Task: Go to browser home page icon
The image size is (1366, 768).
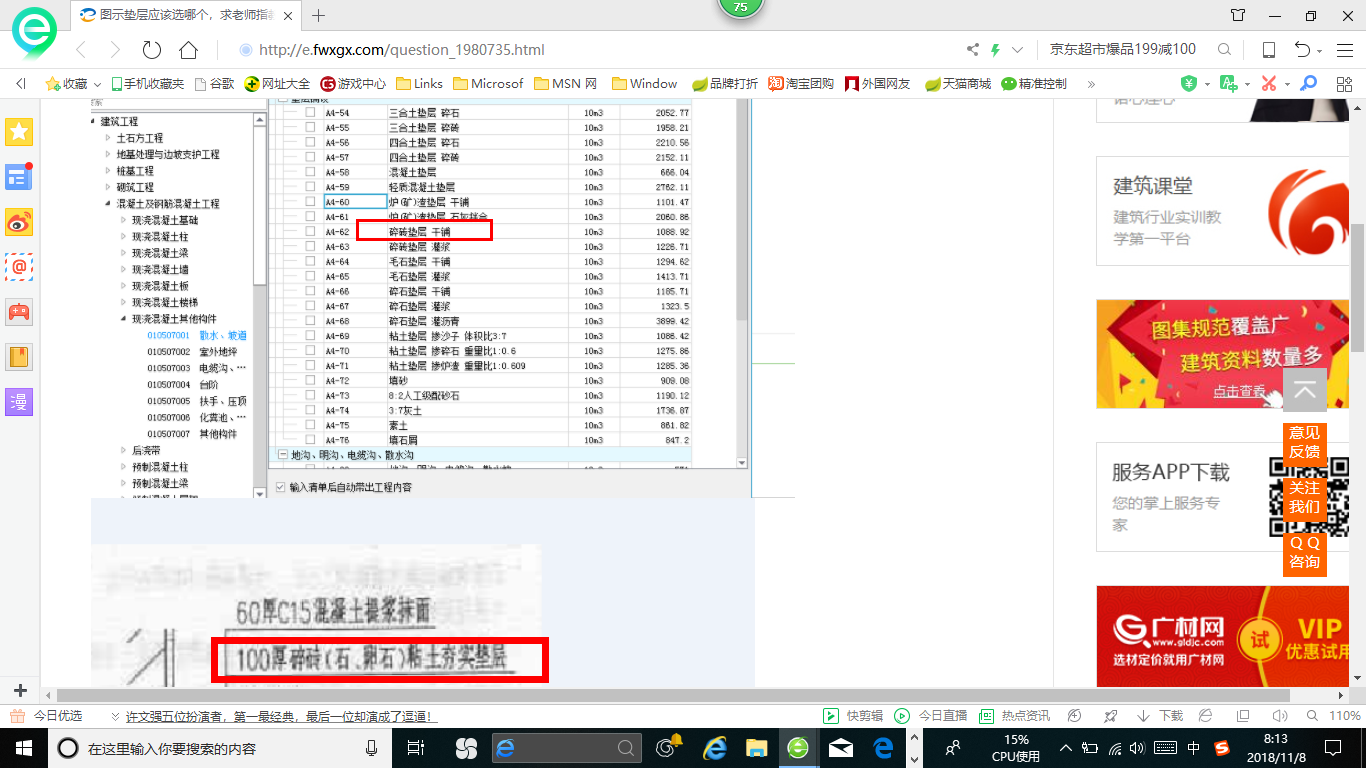Action: pyautogui.click(x=188, y=50)
